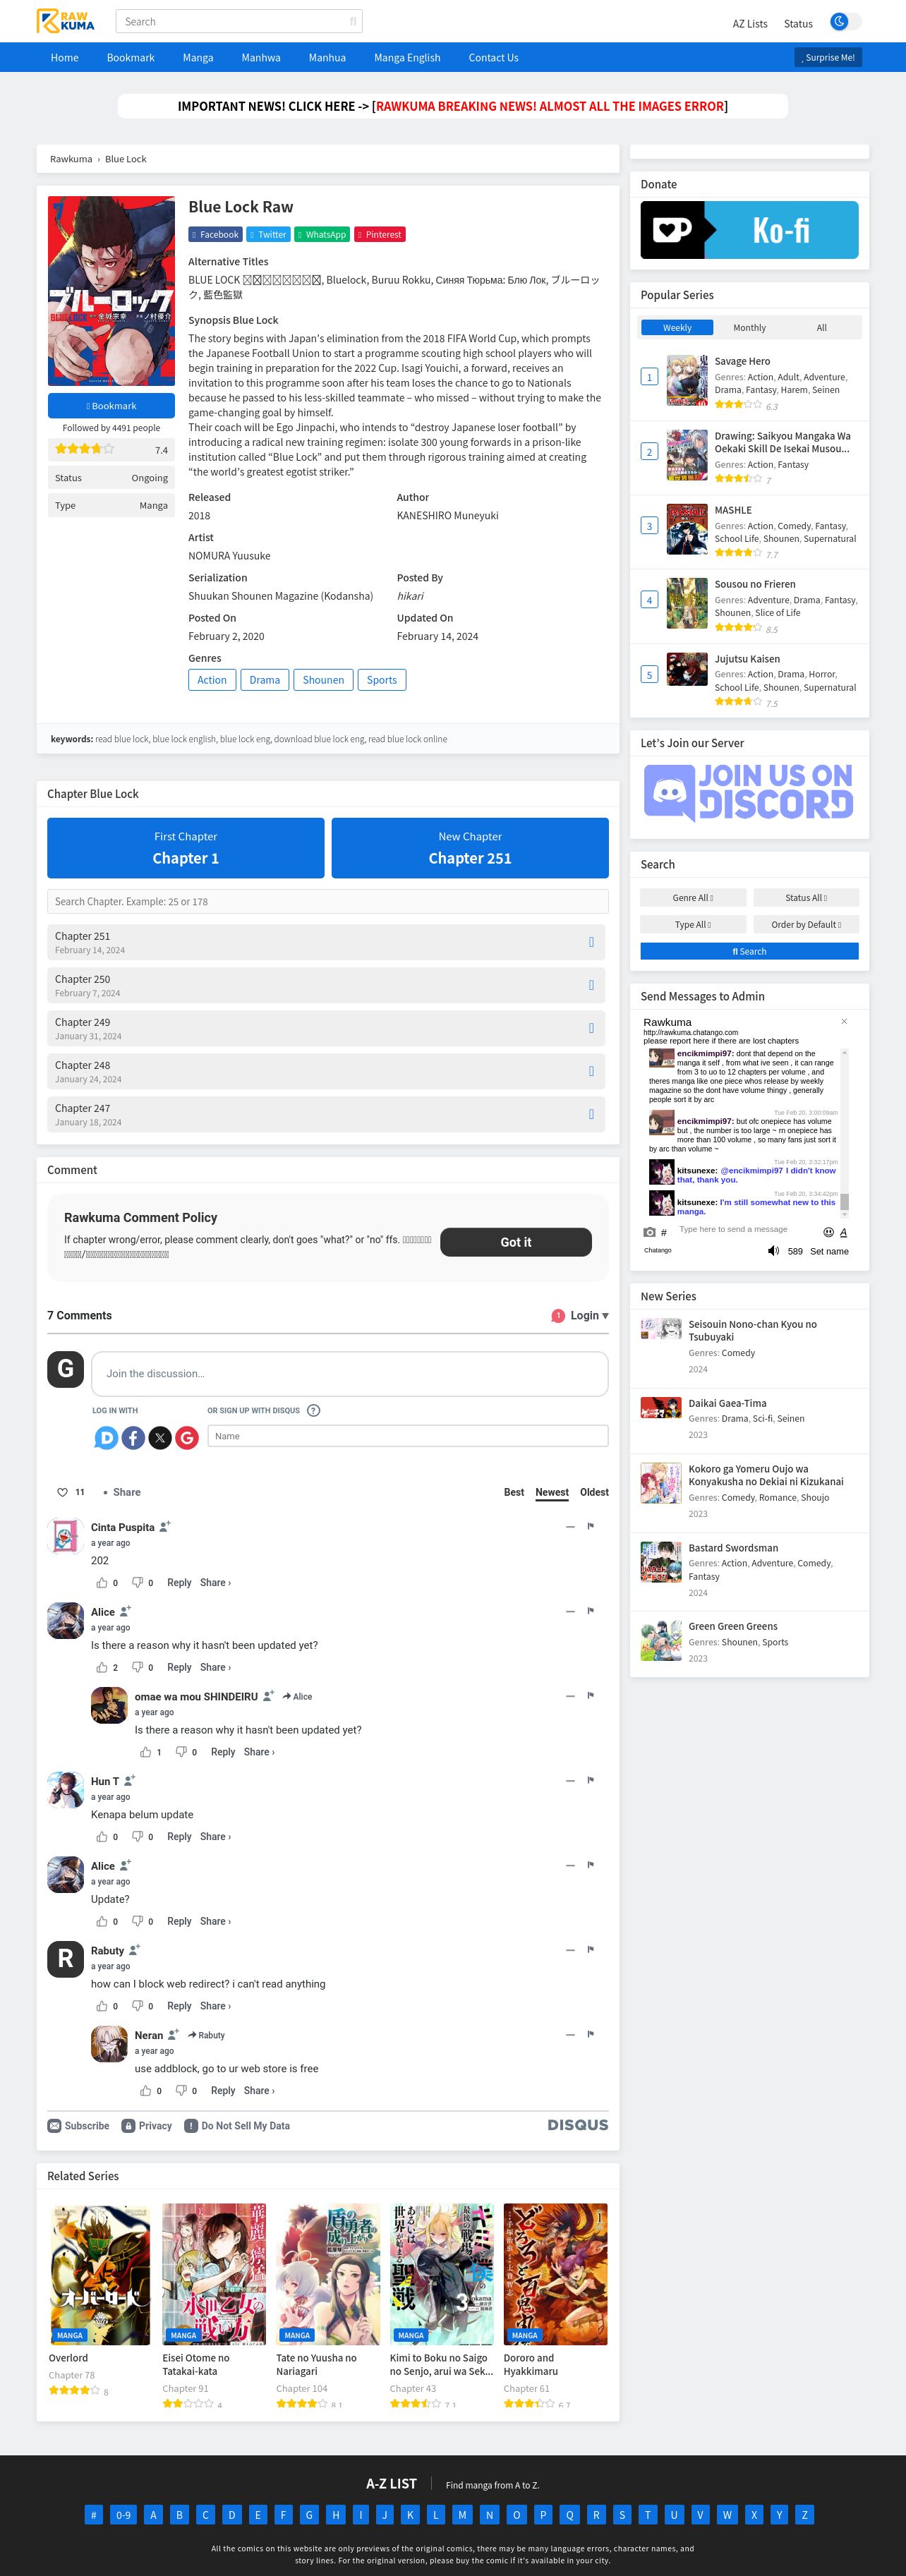Open the Type All dropdown
Image resolution: width=906 pixels, height=2576 pixels.
pos(693,924)
